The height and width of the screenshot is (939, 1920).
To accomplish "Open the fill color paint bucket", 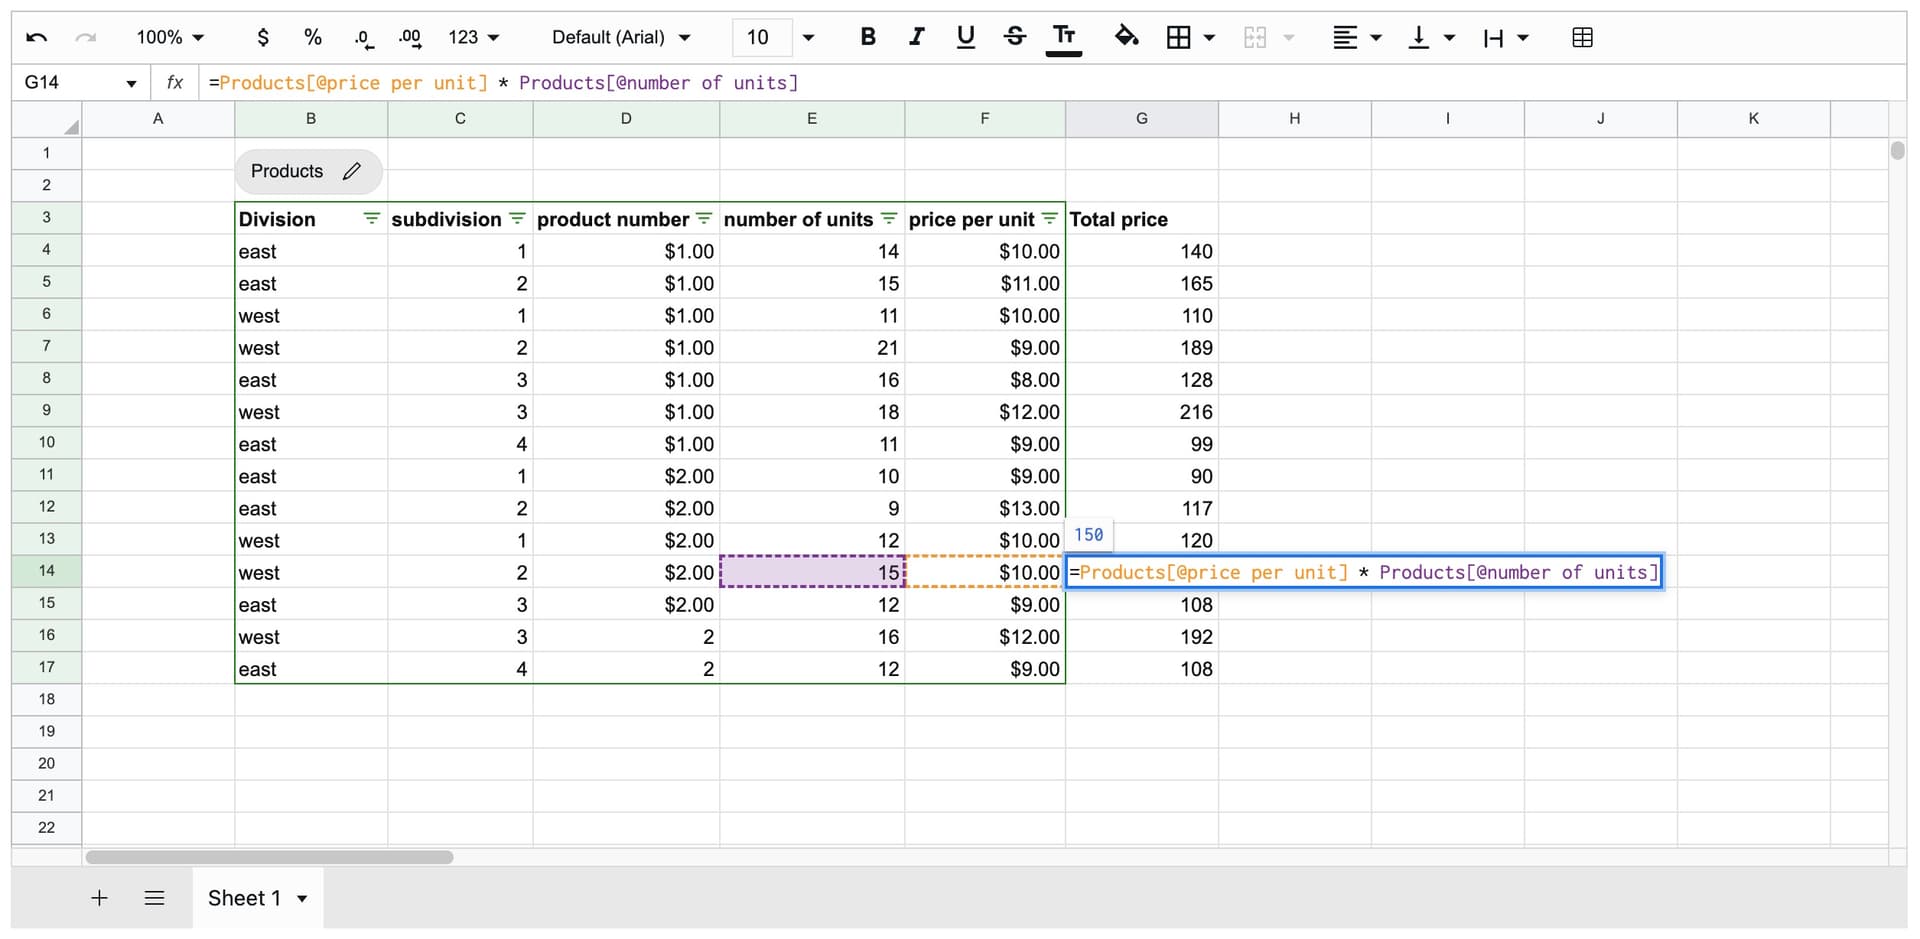I will tap(1127, 37).
